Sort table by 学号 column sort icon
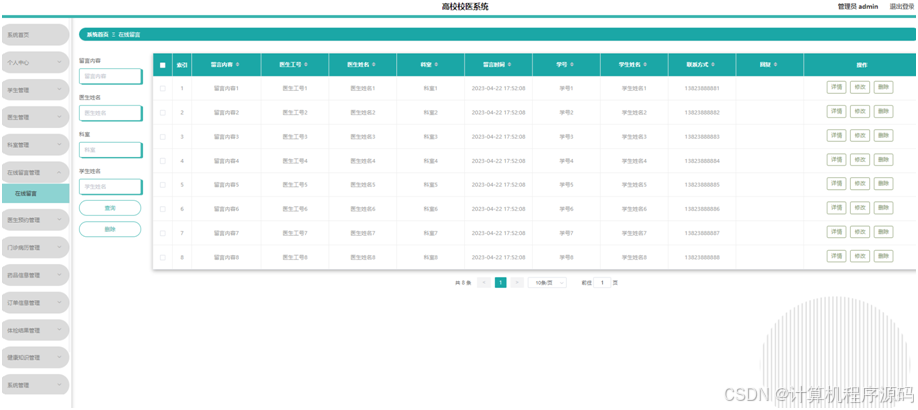The image size is (918, 410). pos(572,65)
